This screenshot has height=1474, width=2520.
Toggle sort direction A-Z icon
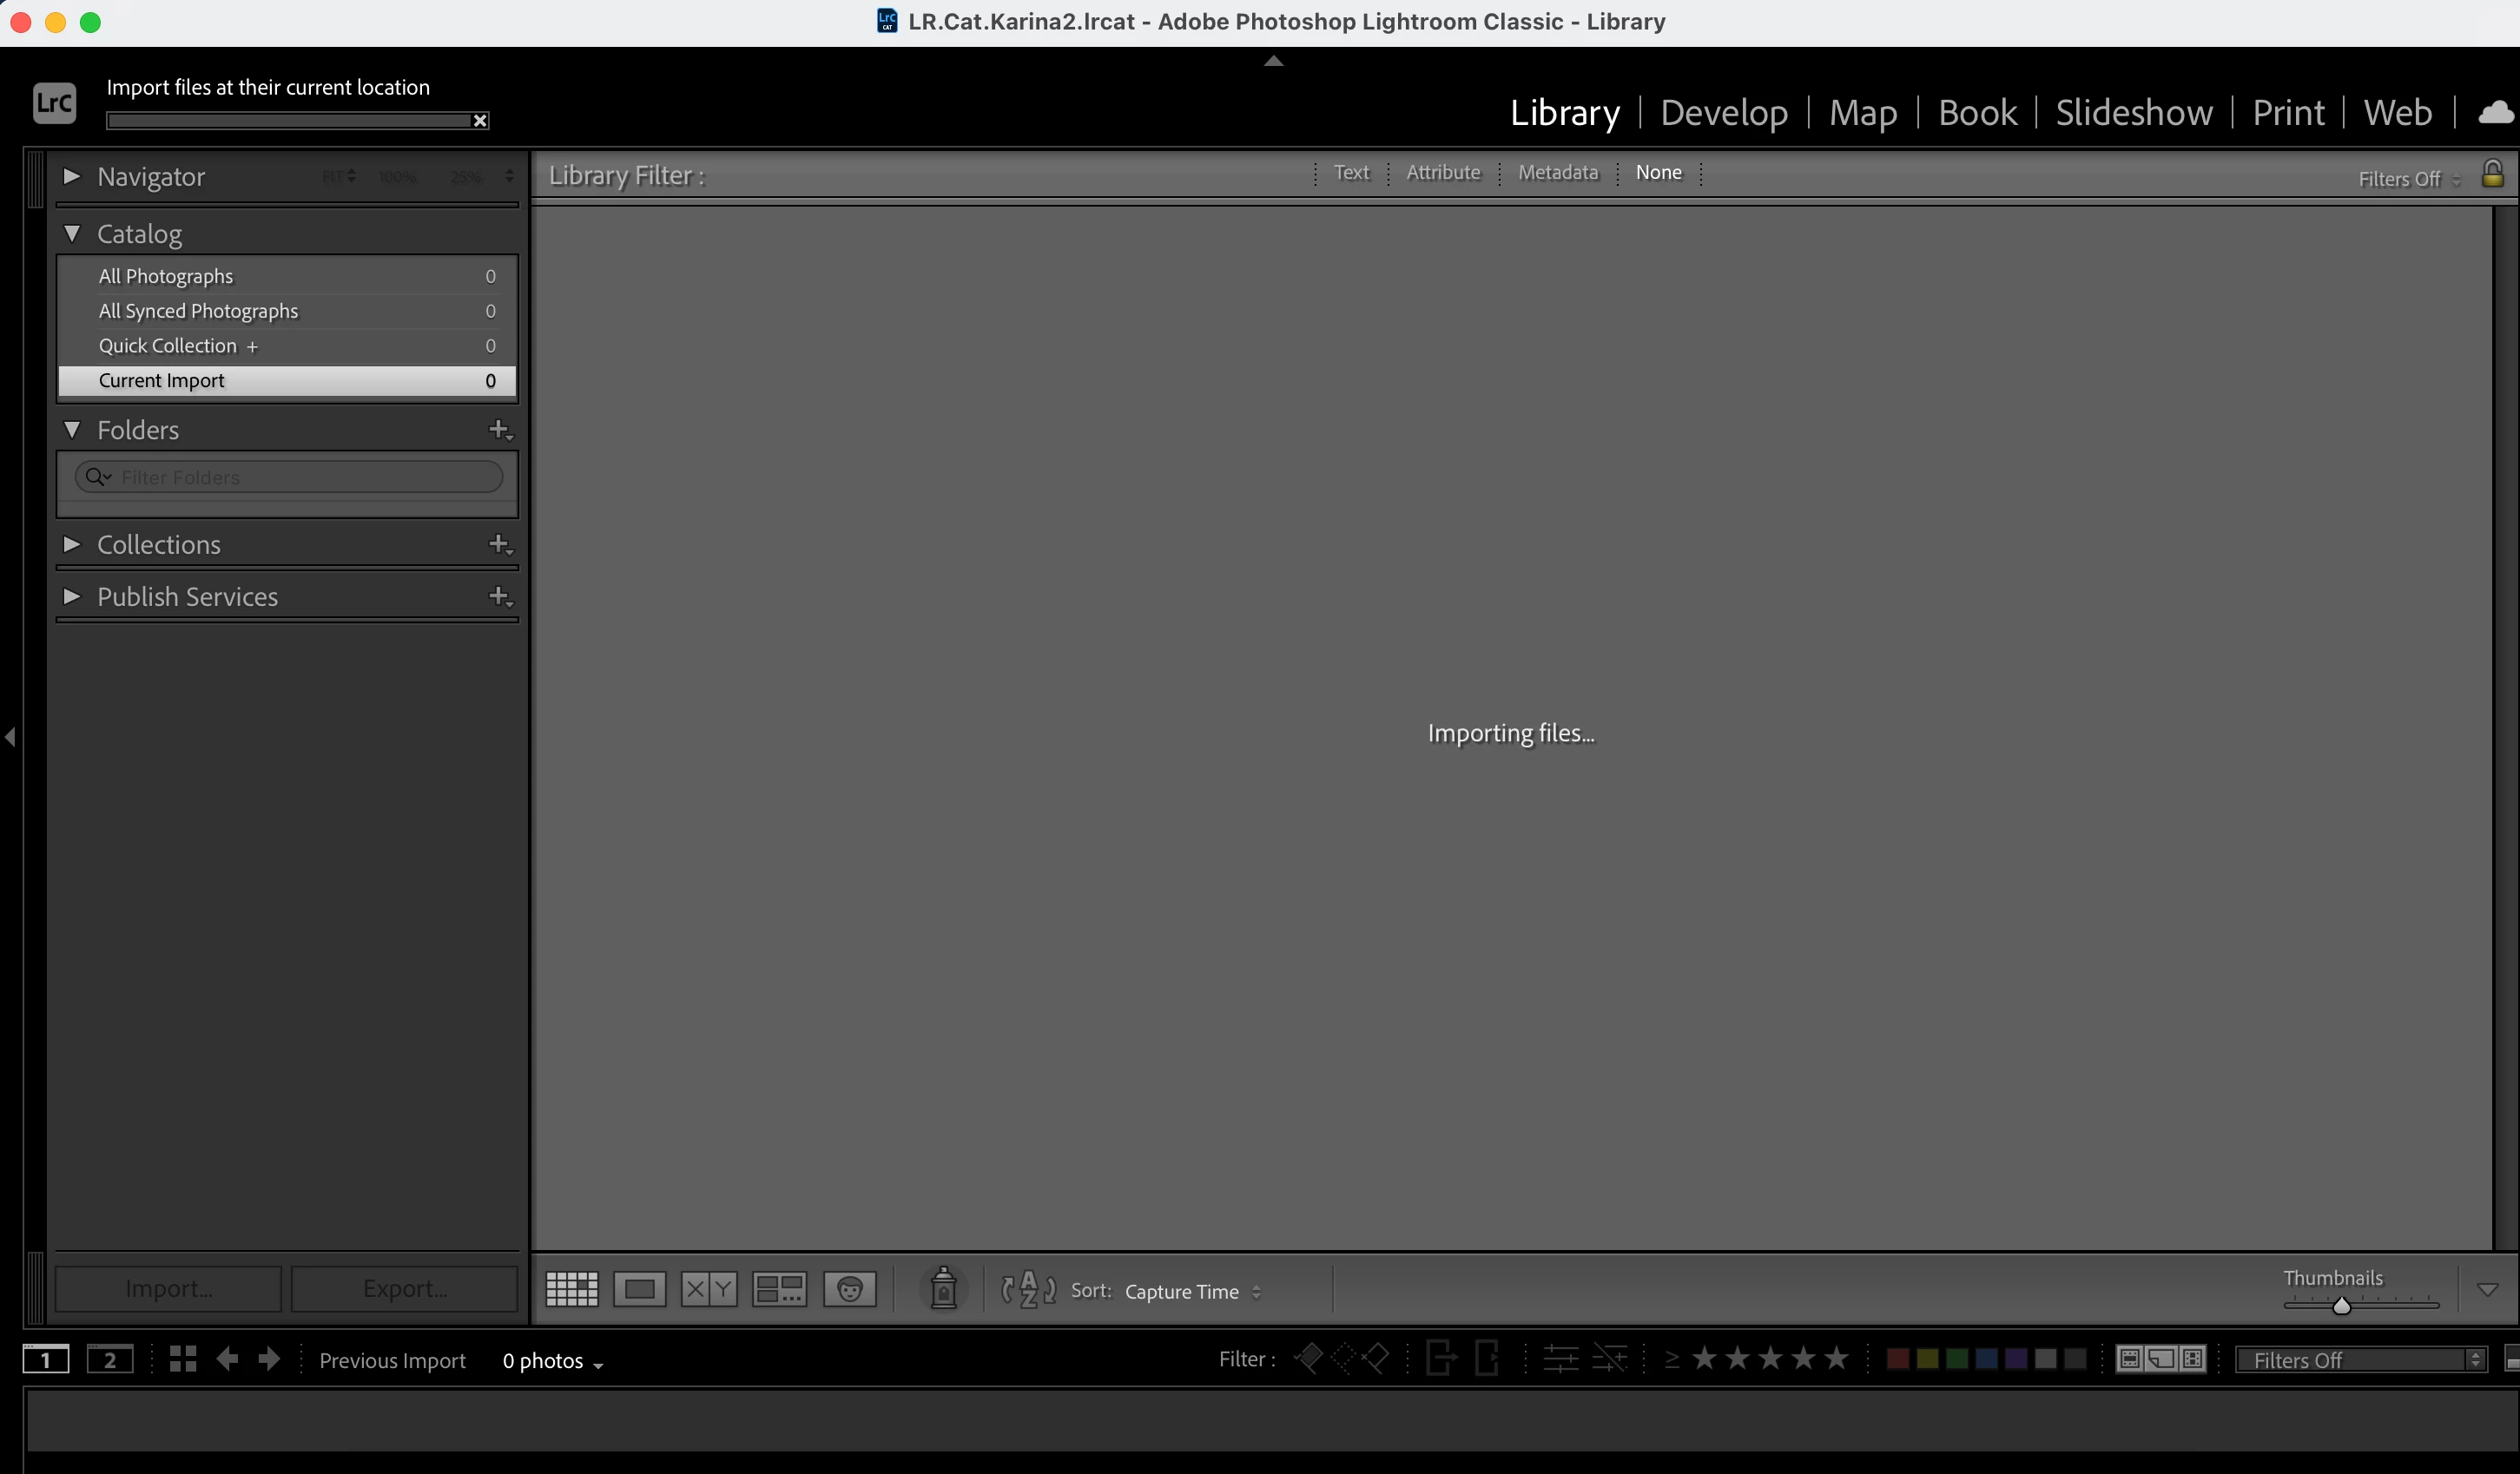tap(1028, 1289)
